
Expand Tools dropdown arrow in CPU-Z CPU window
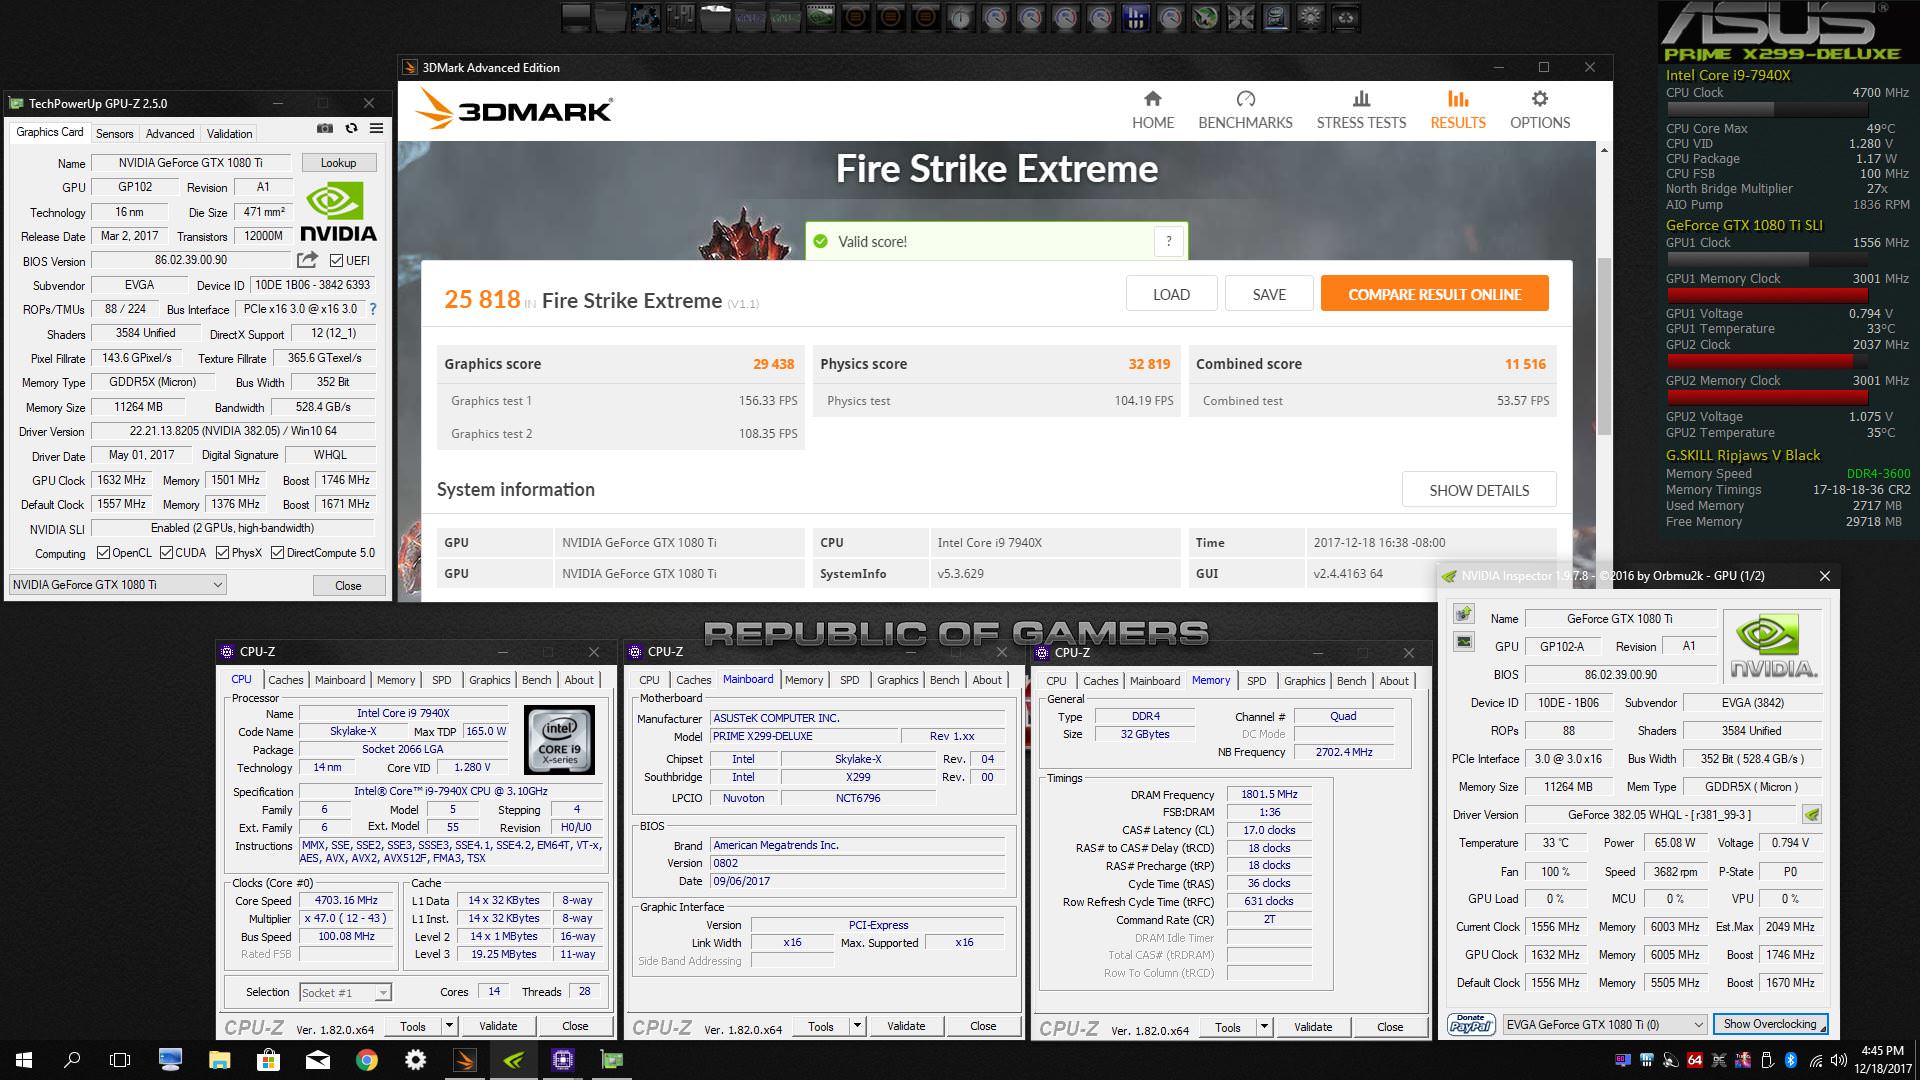(x=449, y=1026)
